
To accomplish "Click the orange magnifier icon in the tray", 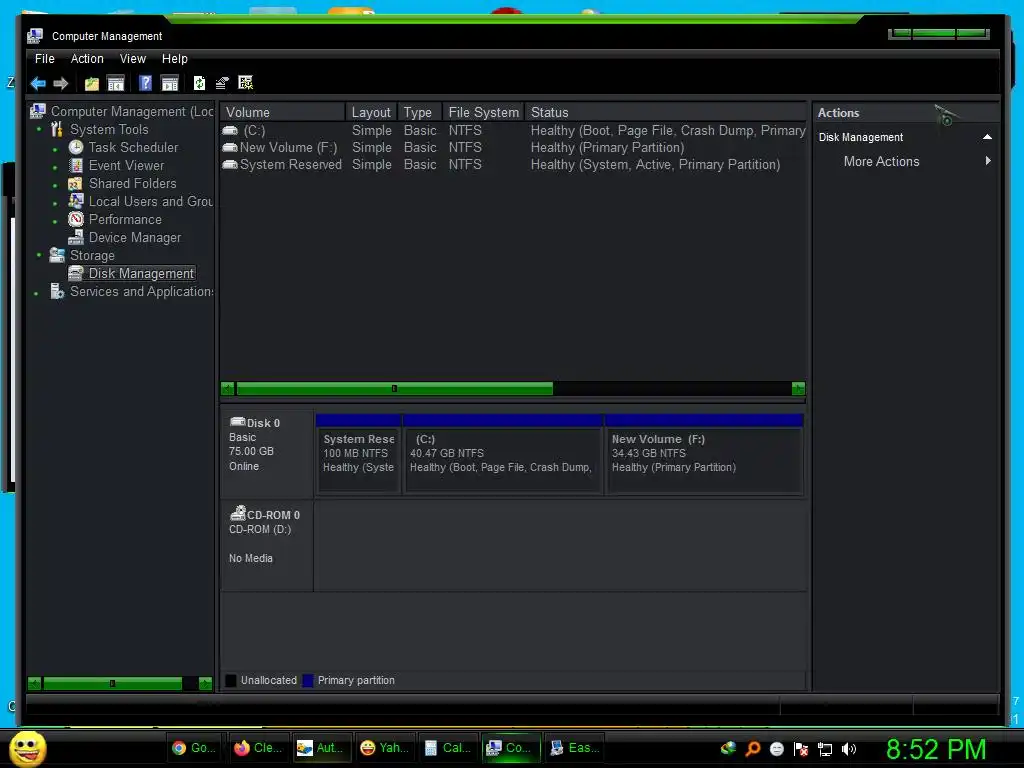I will click(x=752, y=748).
